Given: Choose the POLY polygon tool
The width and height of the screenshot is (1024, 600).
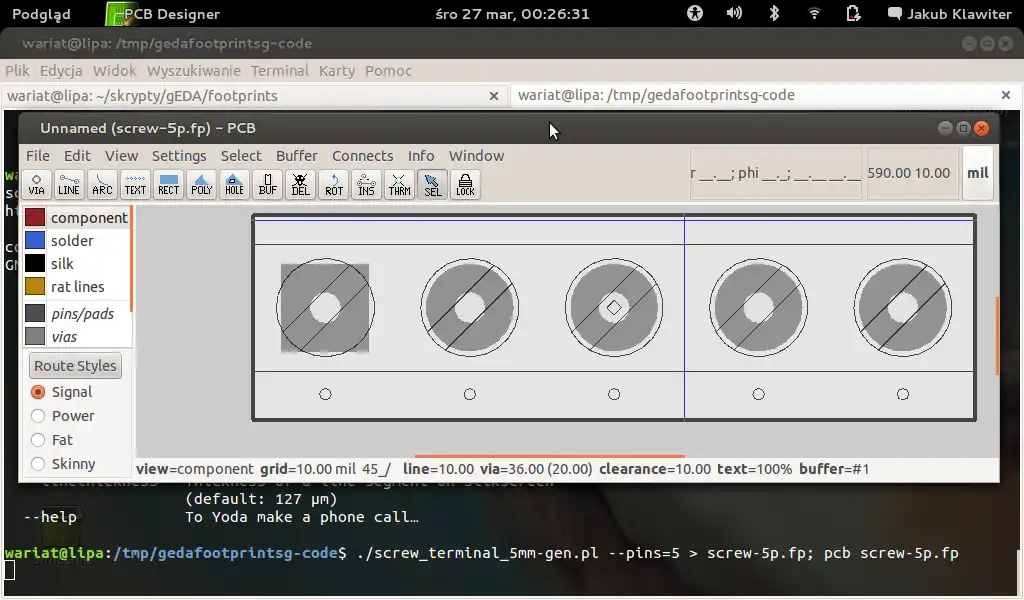Looking at the screenshot, I should point(201,185).
